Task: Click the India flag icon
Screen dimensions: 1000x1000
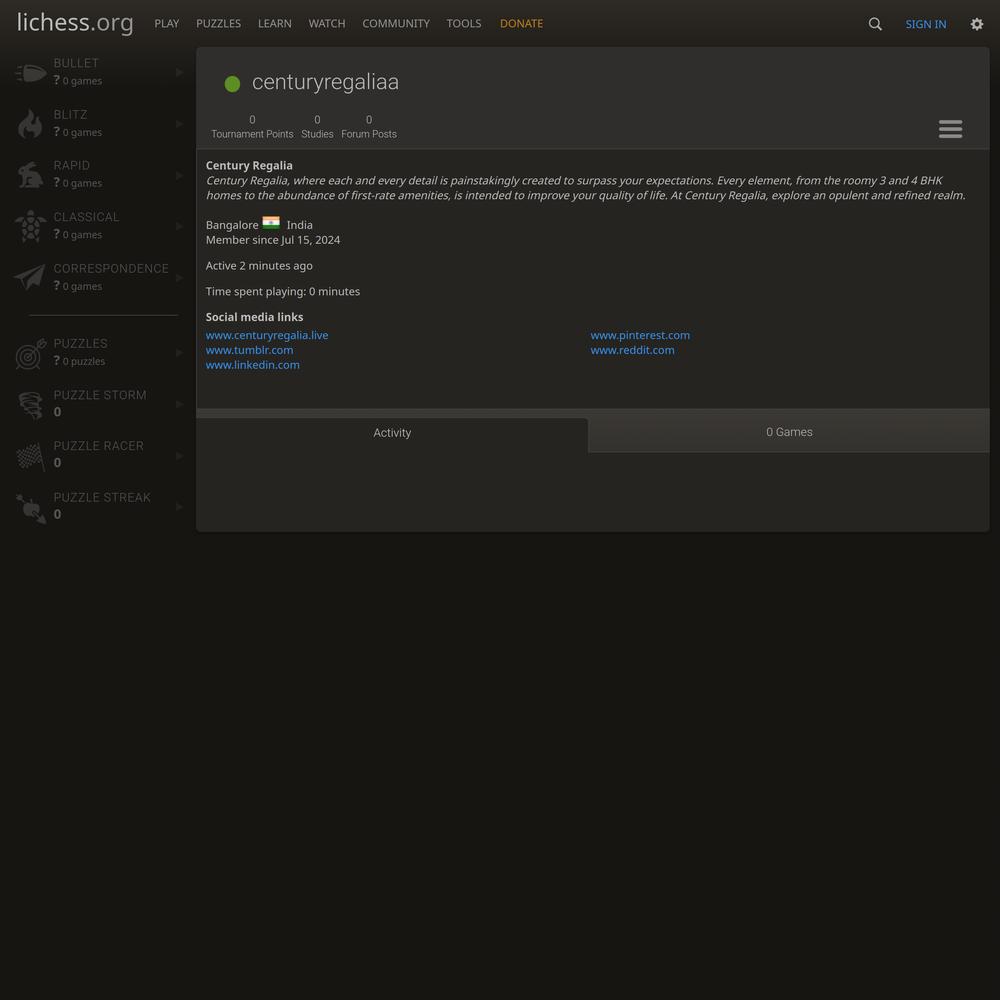Action: coord(271,223)
